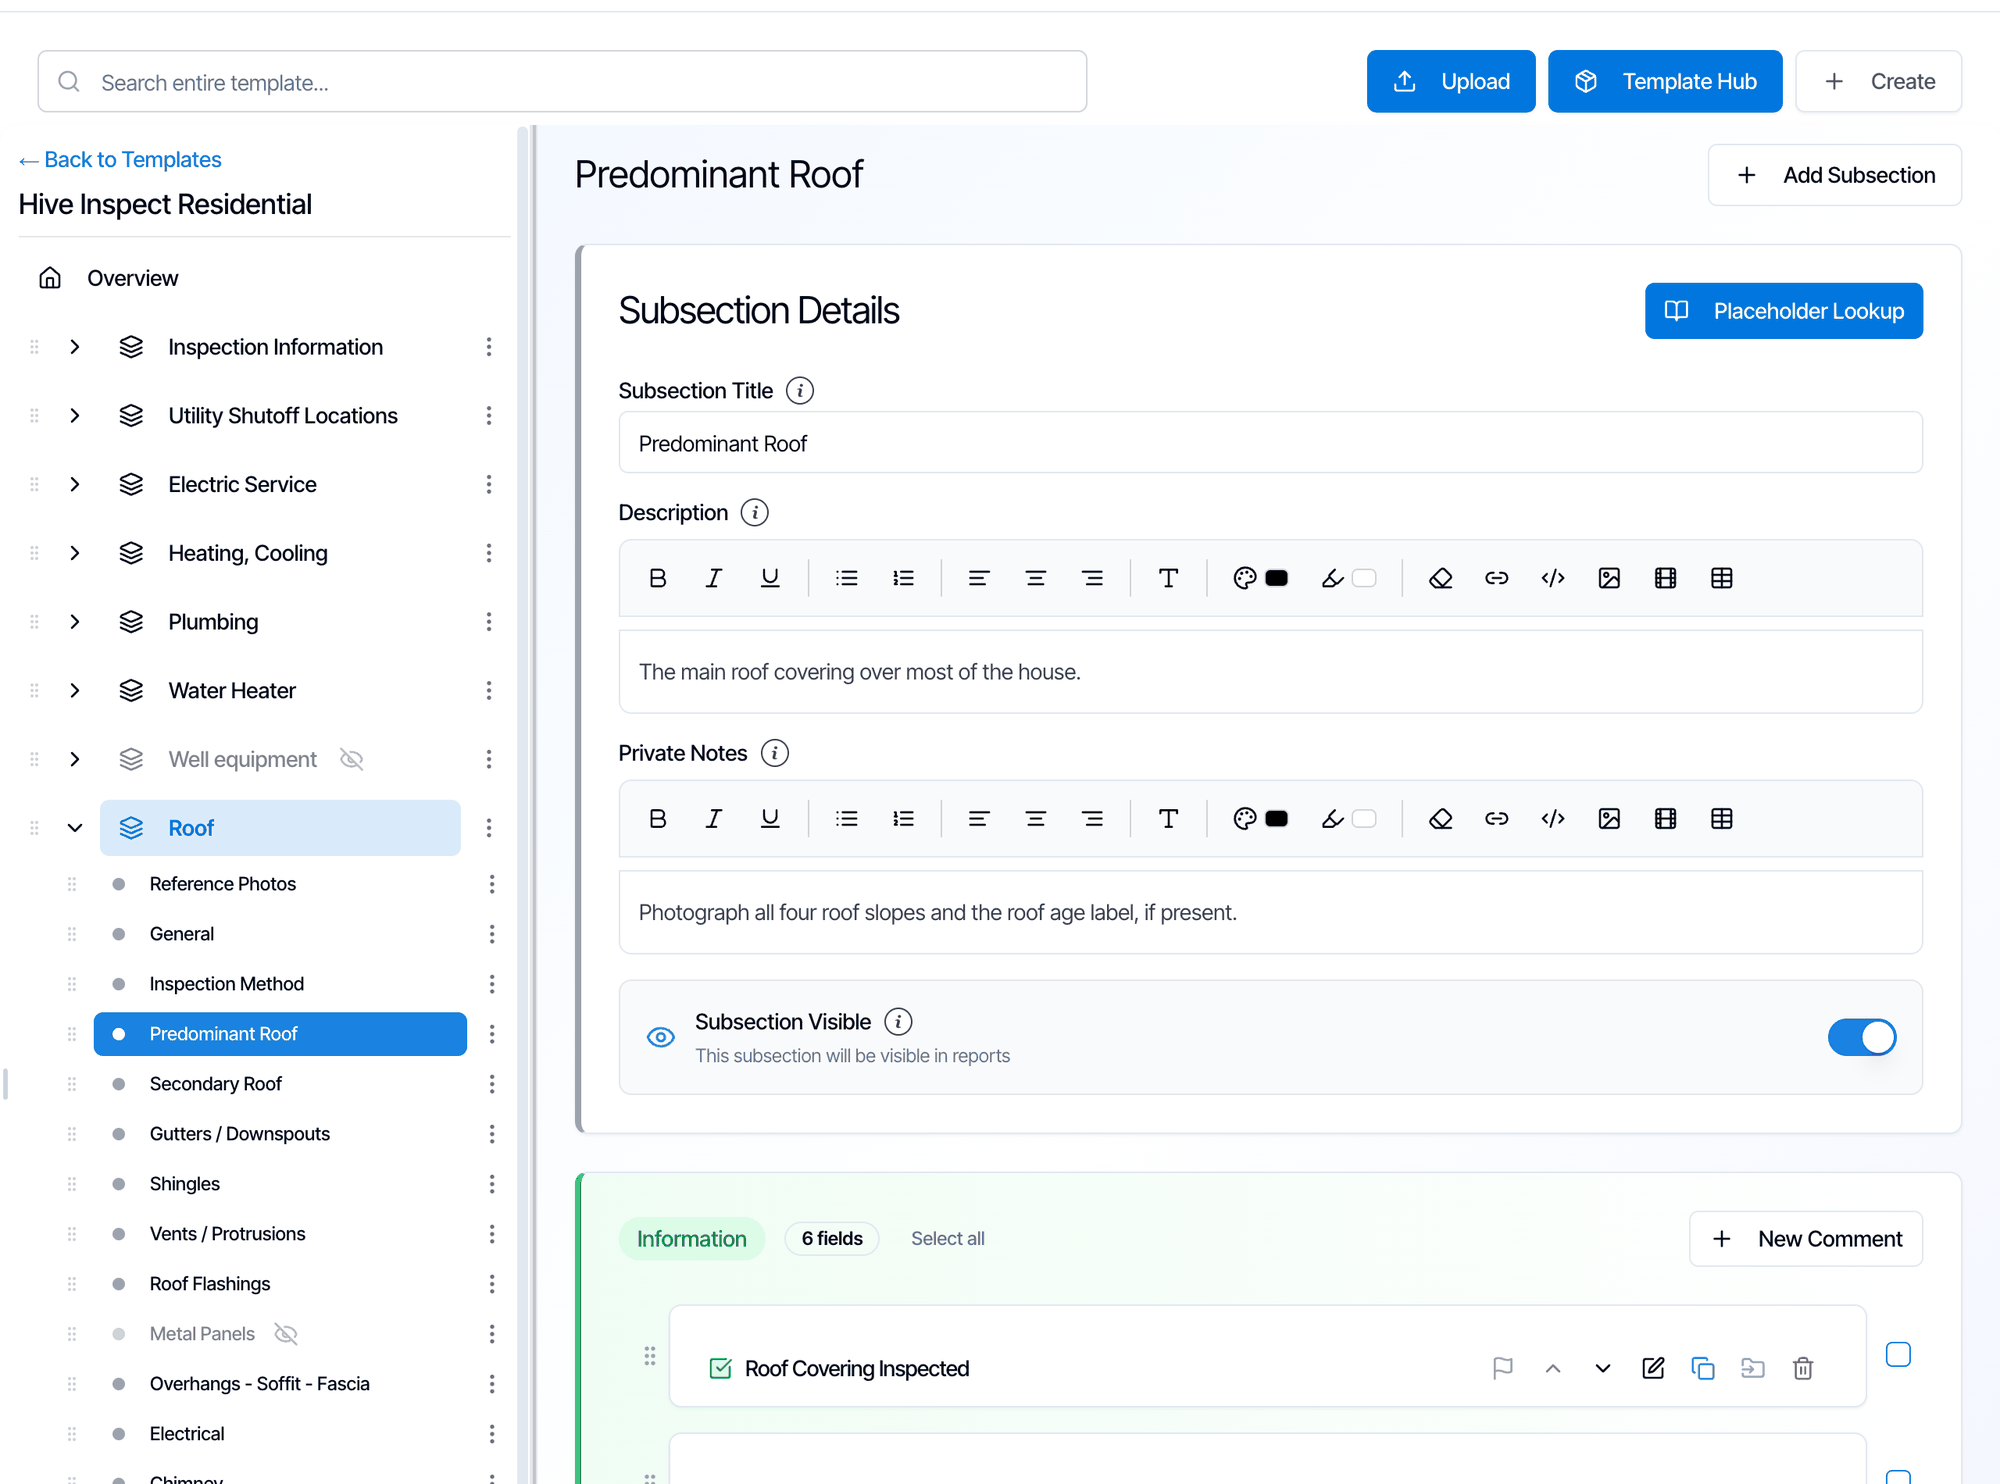Tick checkbox beside Roof Covering Inspected

tap(1898, 1355)
